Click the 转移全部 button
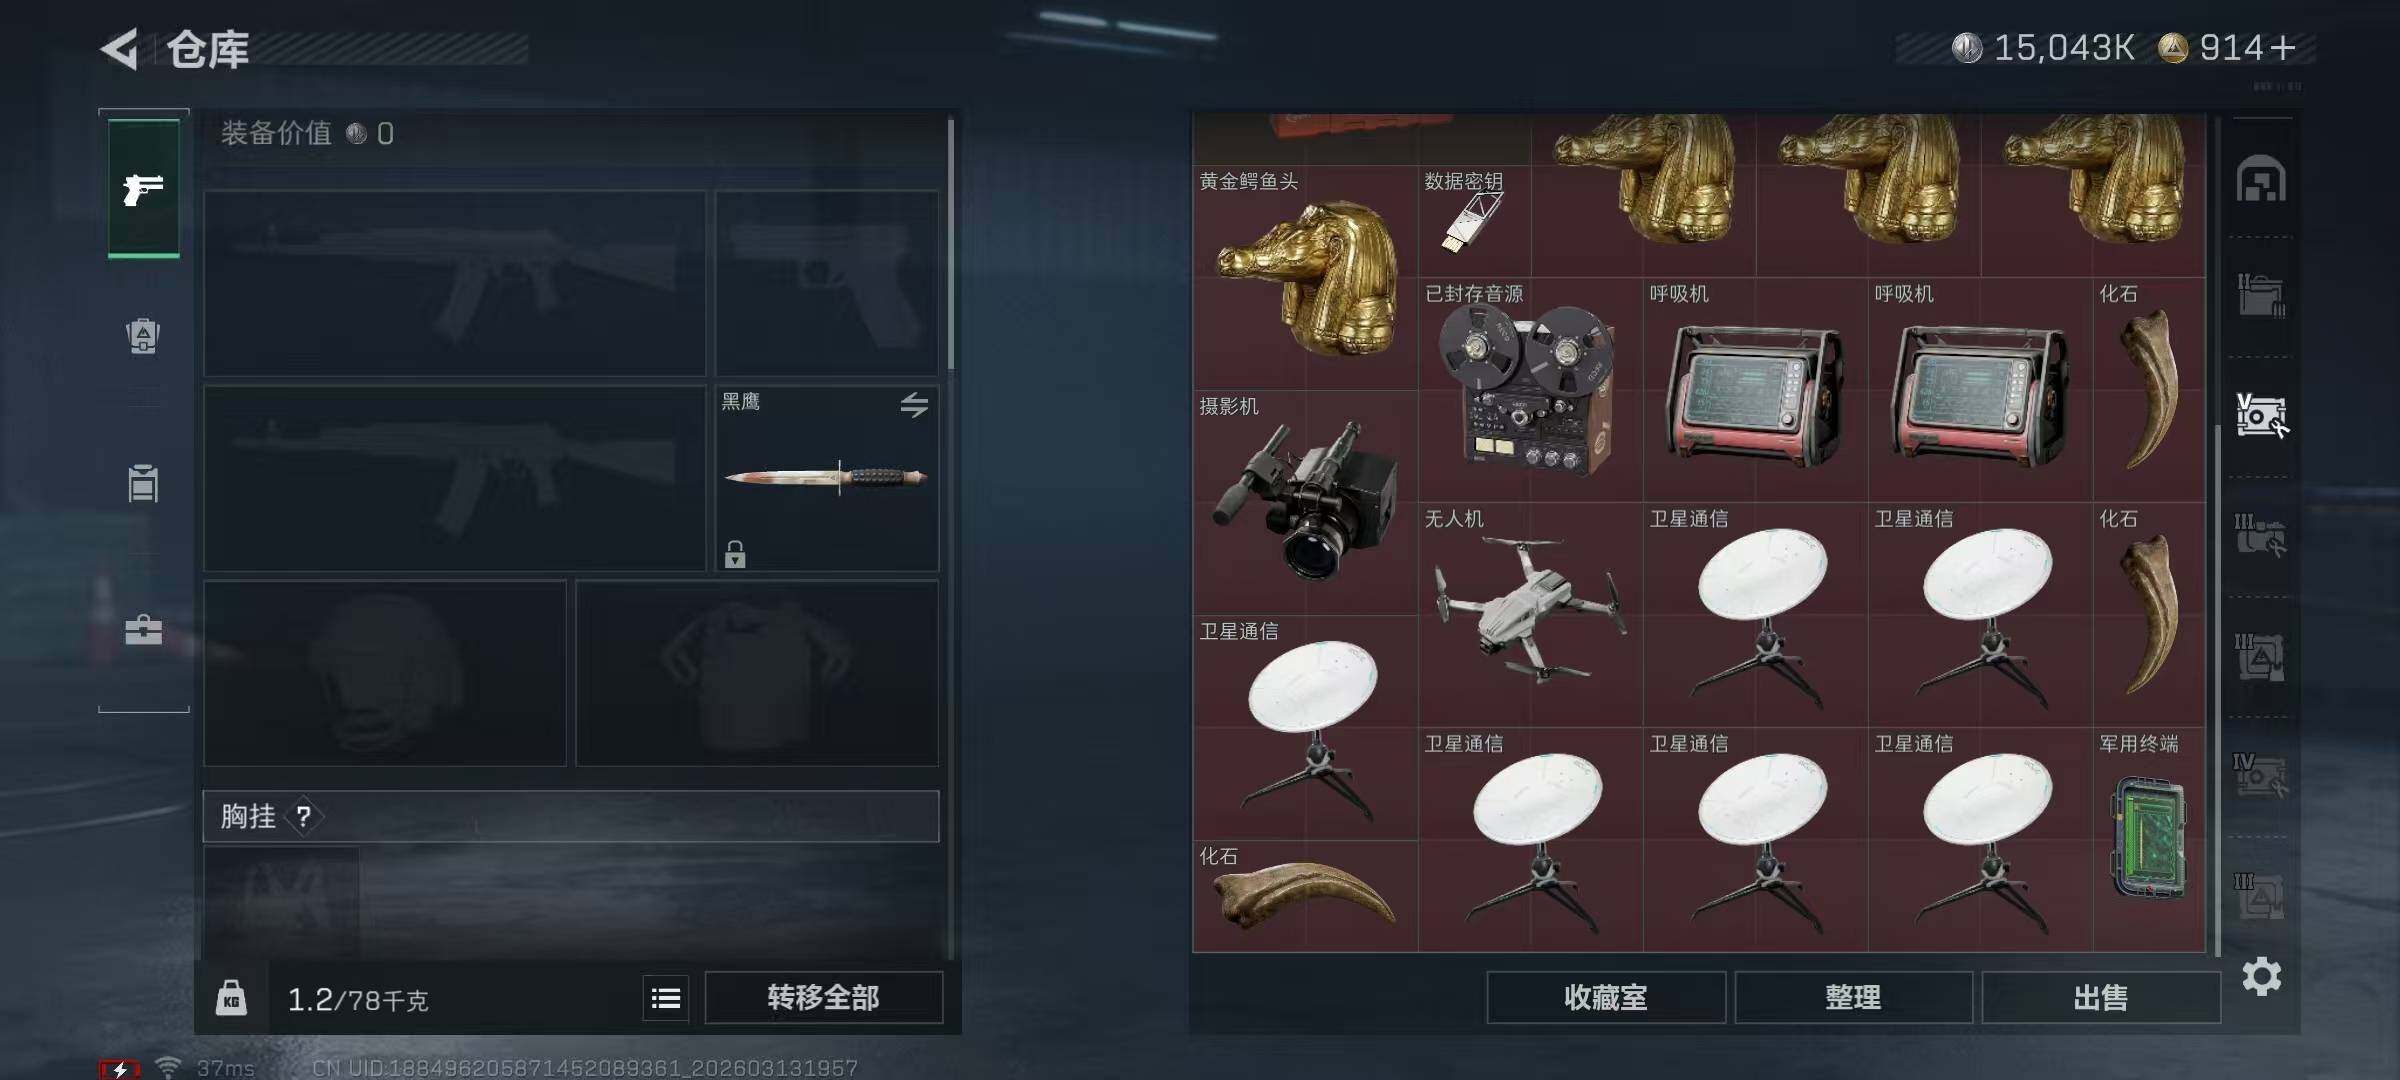This screenshot has height=1080, width=2400. 823,998
